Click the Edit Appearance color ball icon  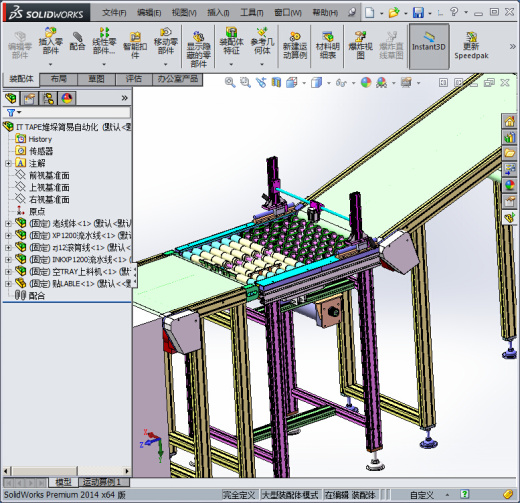pos(366,82)
